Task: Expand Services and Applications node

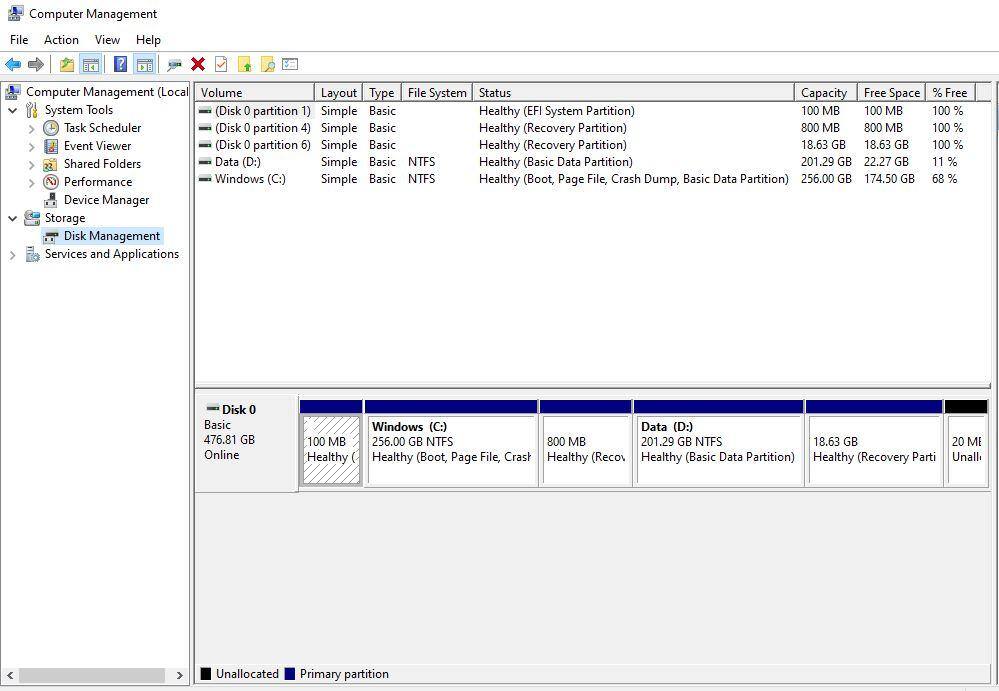Action: click(12, 255)
